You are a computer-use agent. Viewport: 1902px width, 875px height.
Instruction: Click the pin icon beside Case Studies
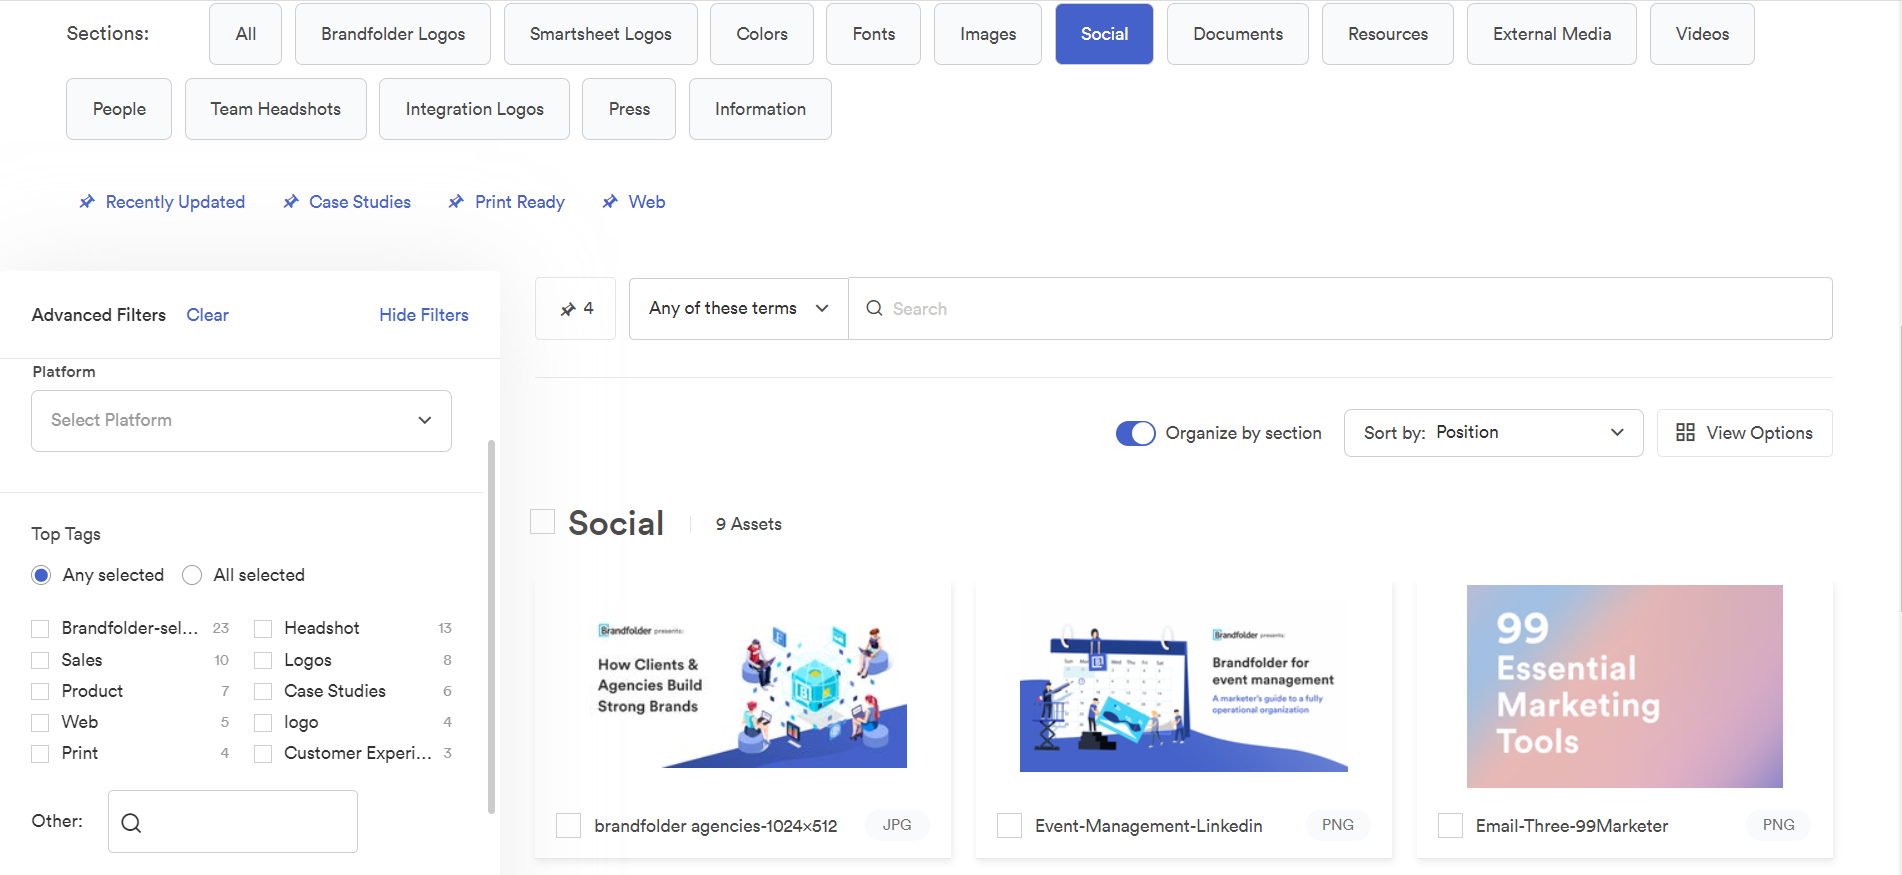point(291,202)
